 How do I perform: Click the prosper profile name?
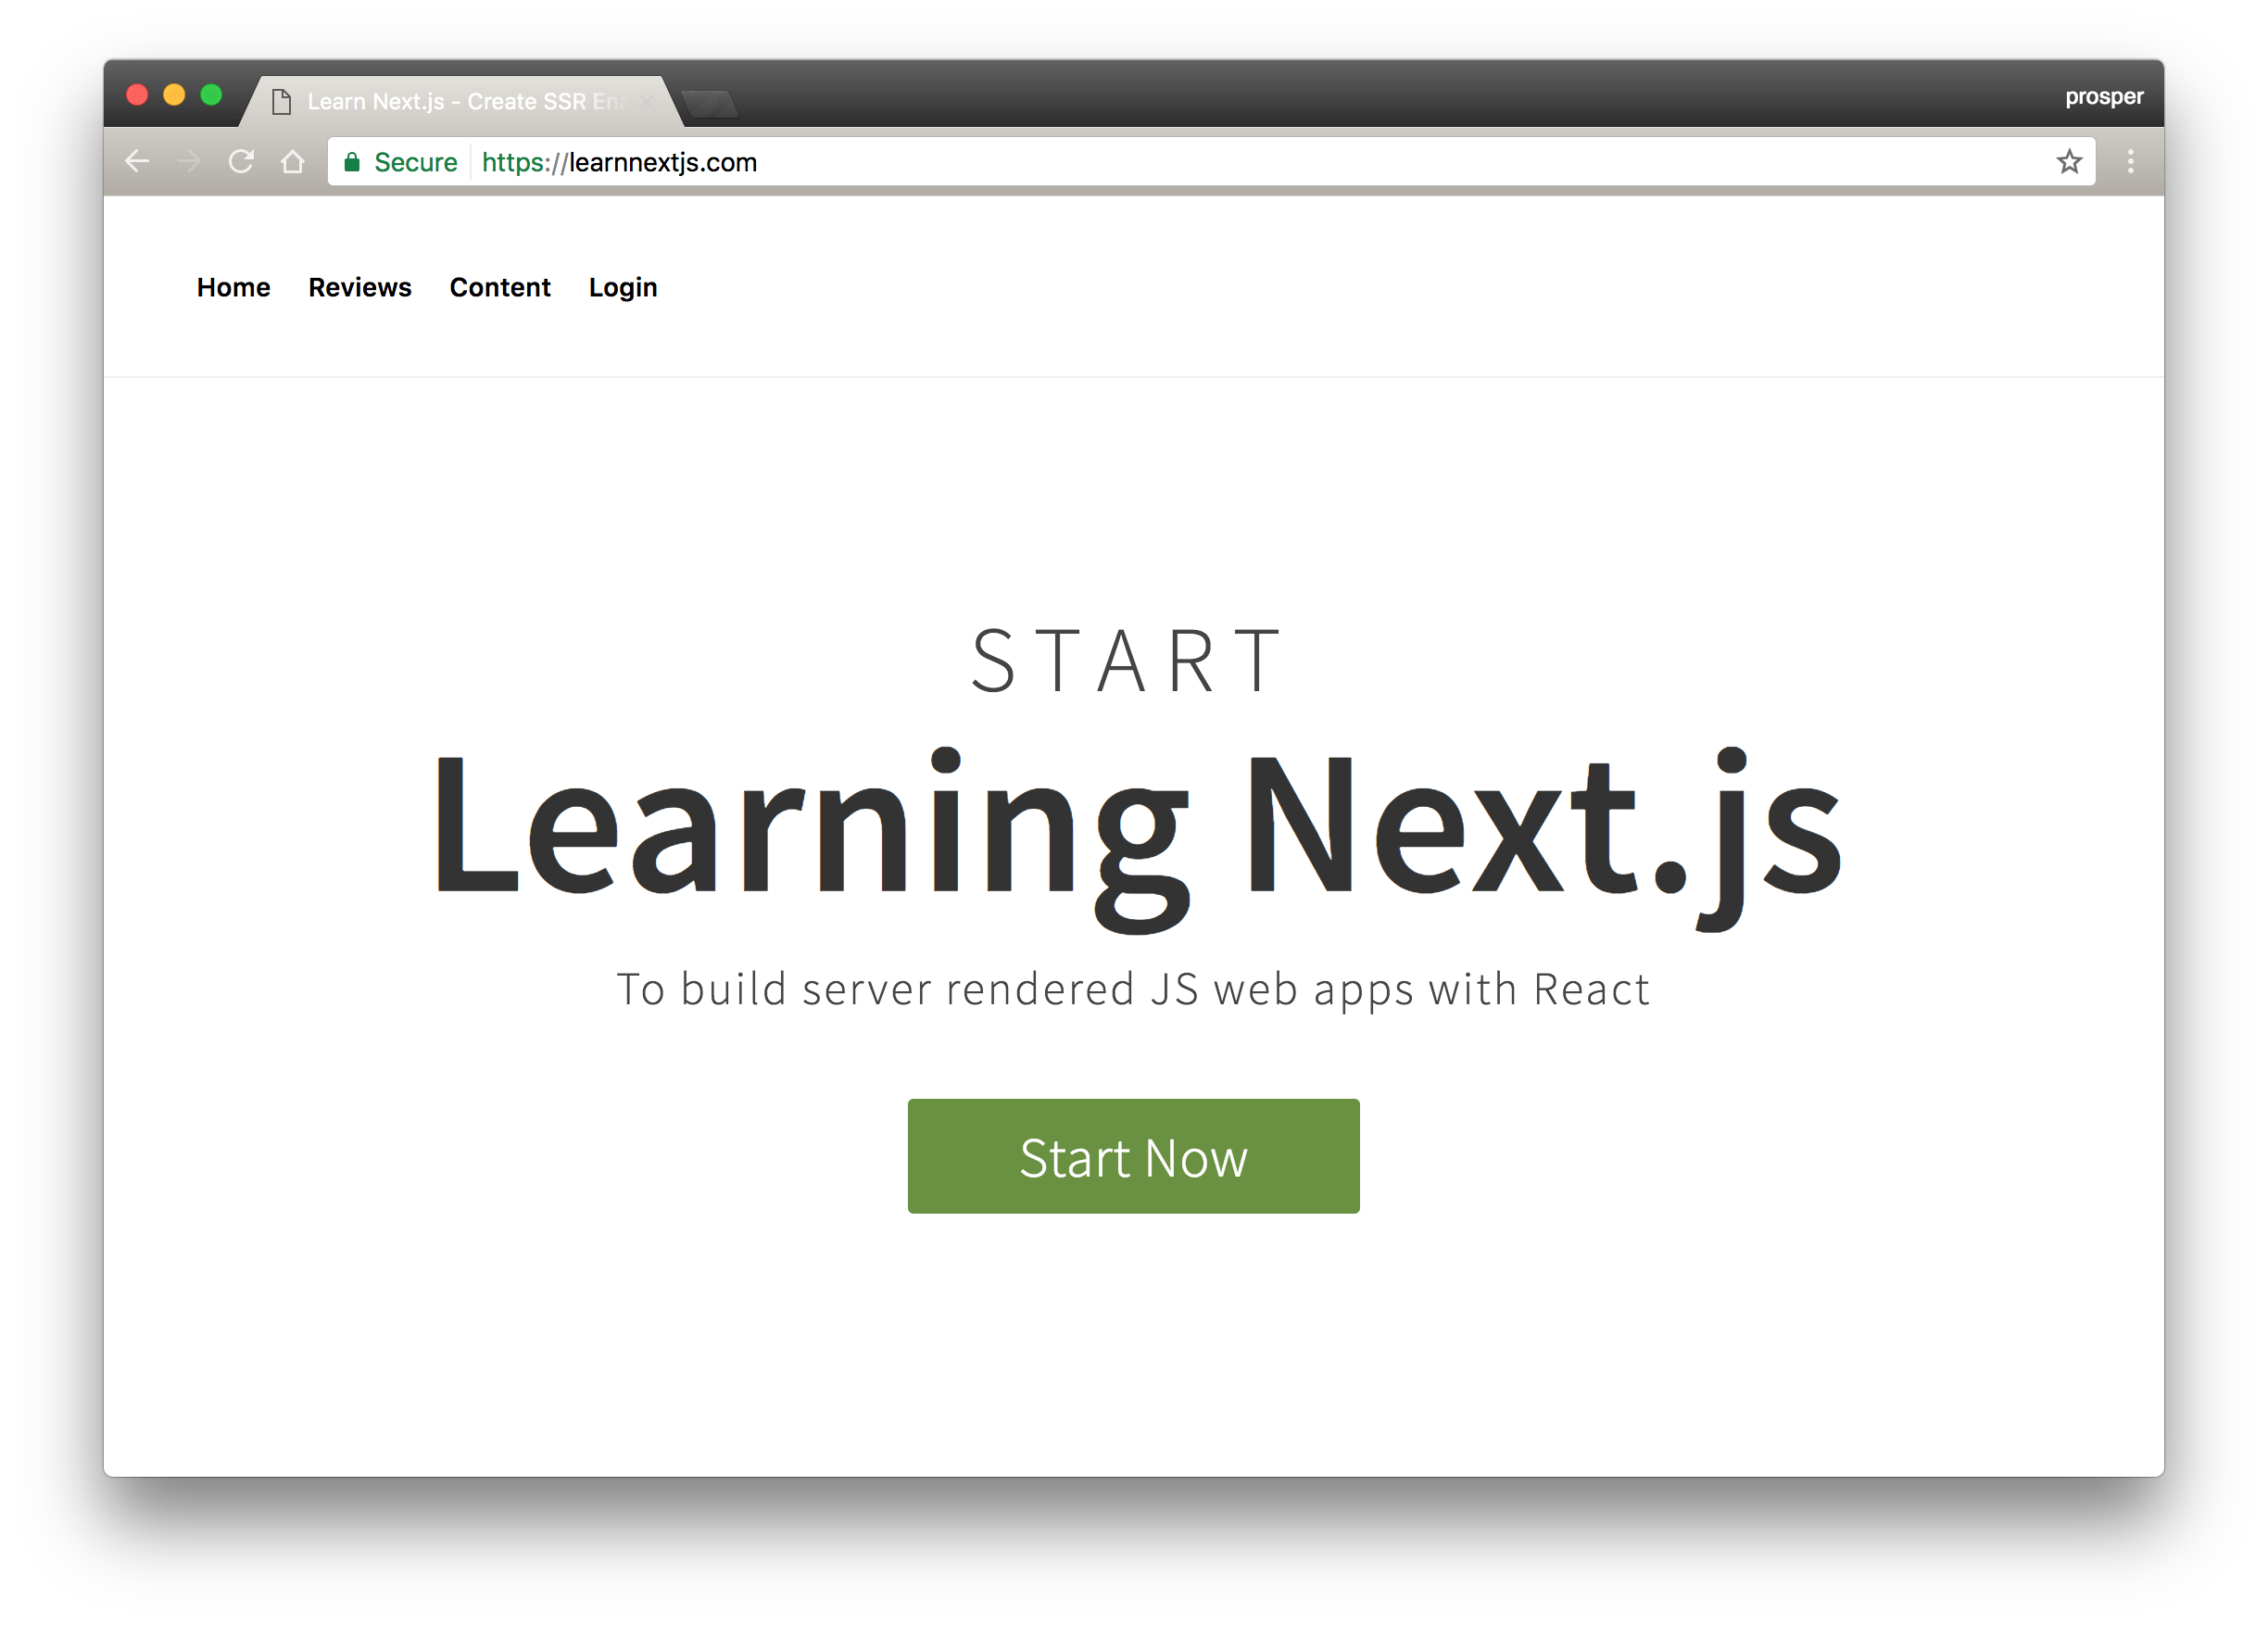tap(2103, 96)
